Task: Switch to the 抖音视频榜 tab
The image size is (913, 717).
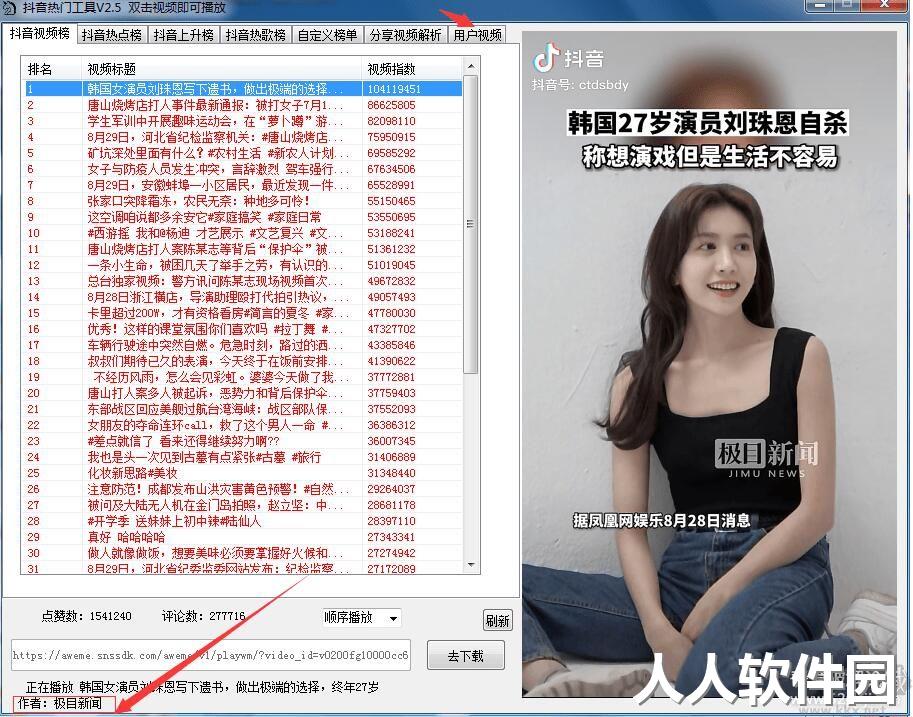Action: coord(40,33)
